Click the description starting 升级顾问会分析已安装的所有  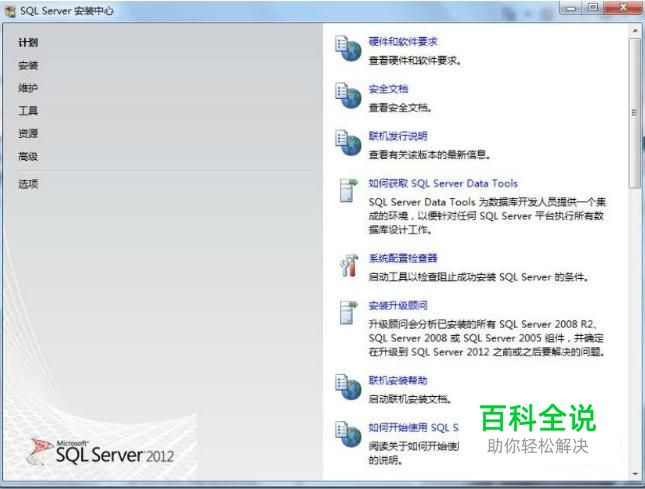[x=486, y=338]
